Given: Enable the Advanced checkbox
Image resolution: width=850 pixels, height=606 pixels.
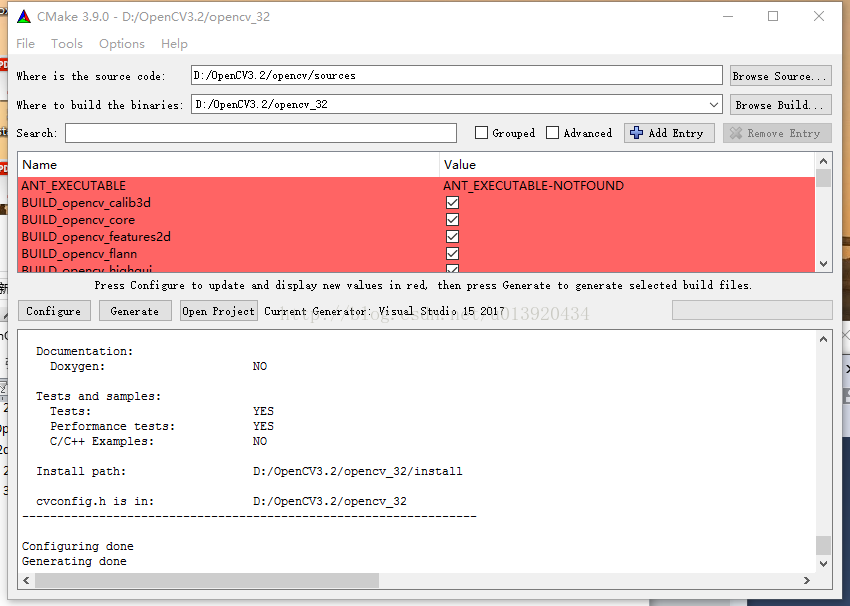Looking at the screenshot, I should 552,133.
